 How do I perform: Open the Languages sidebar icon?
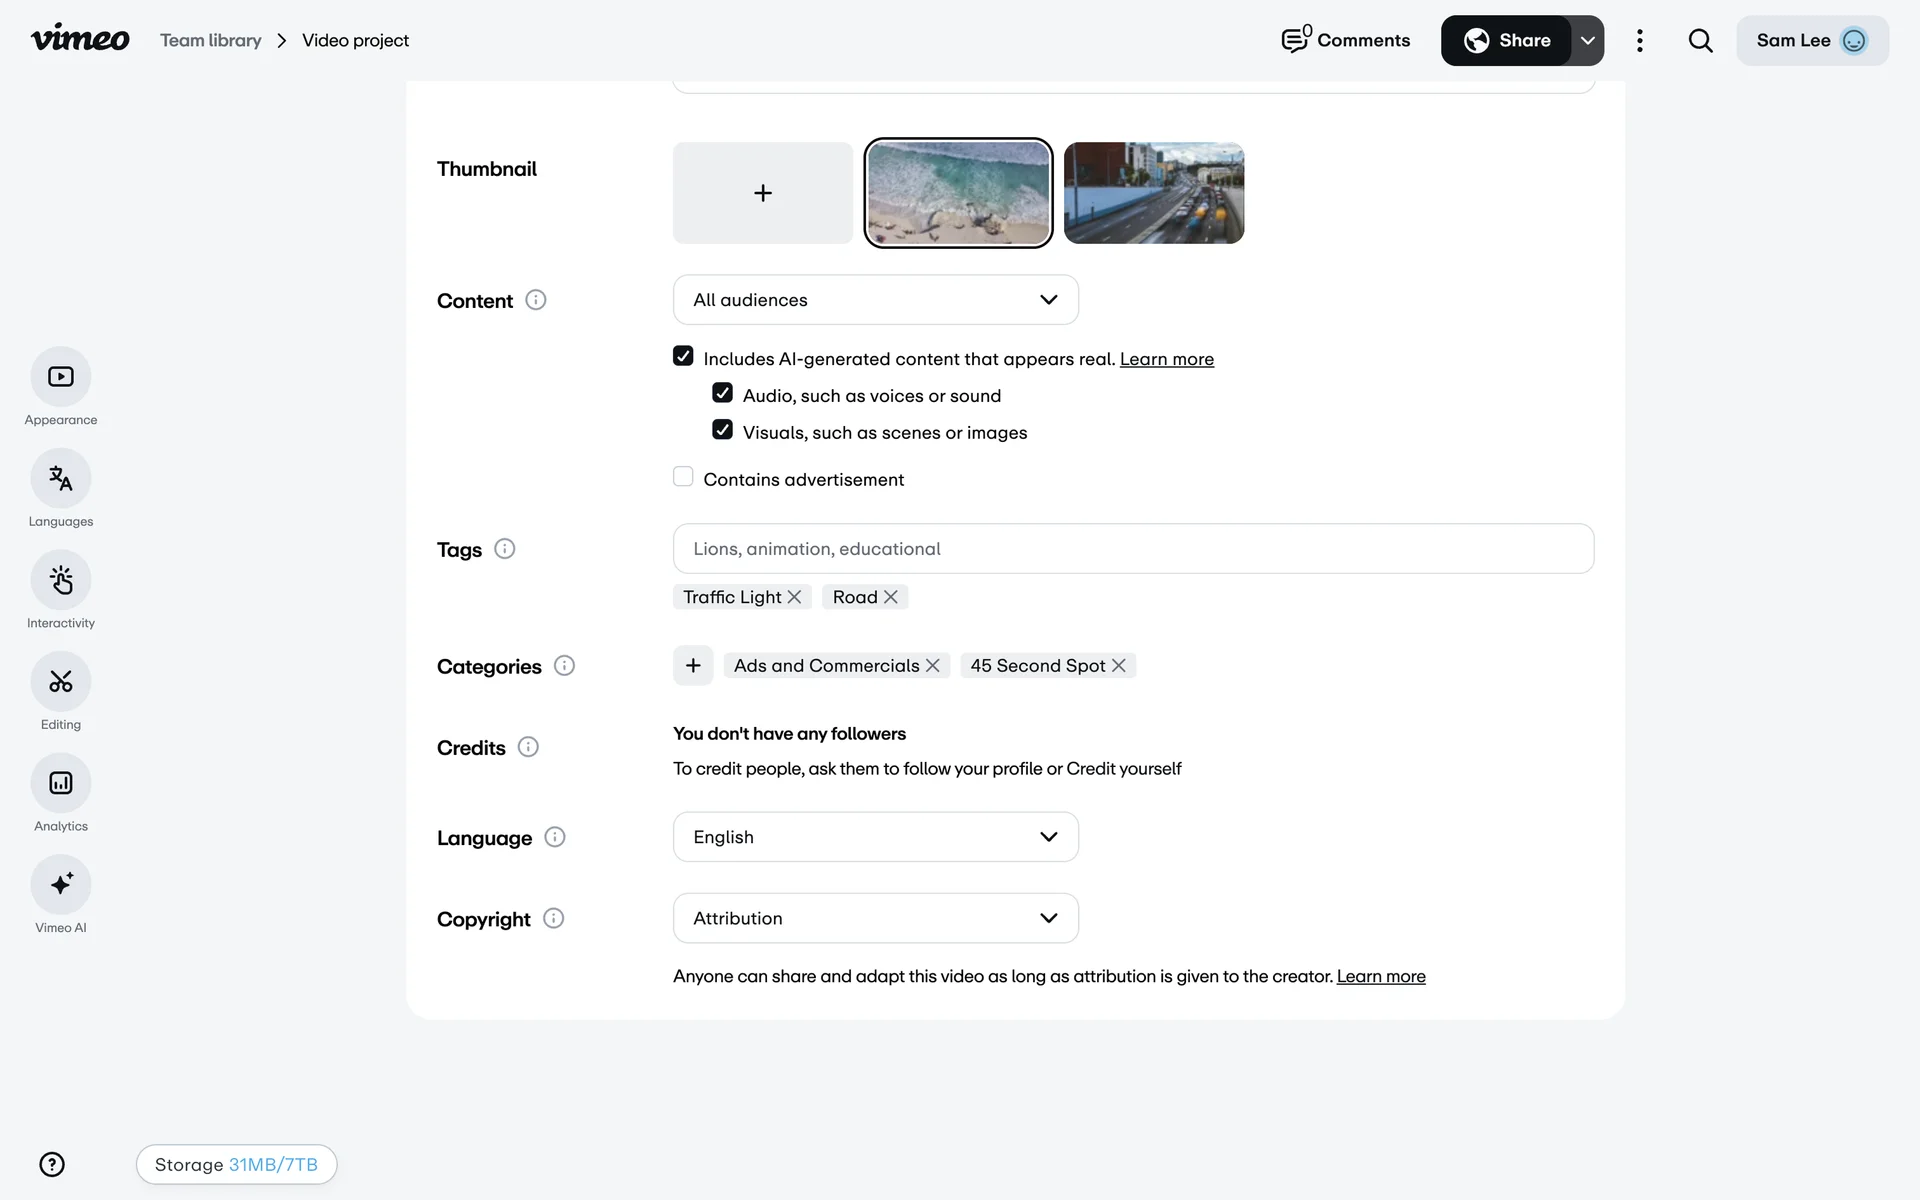click(x=61, y=479)
